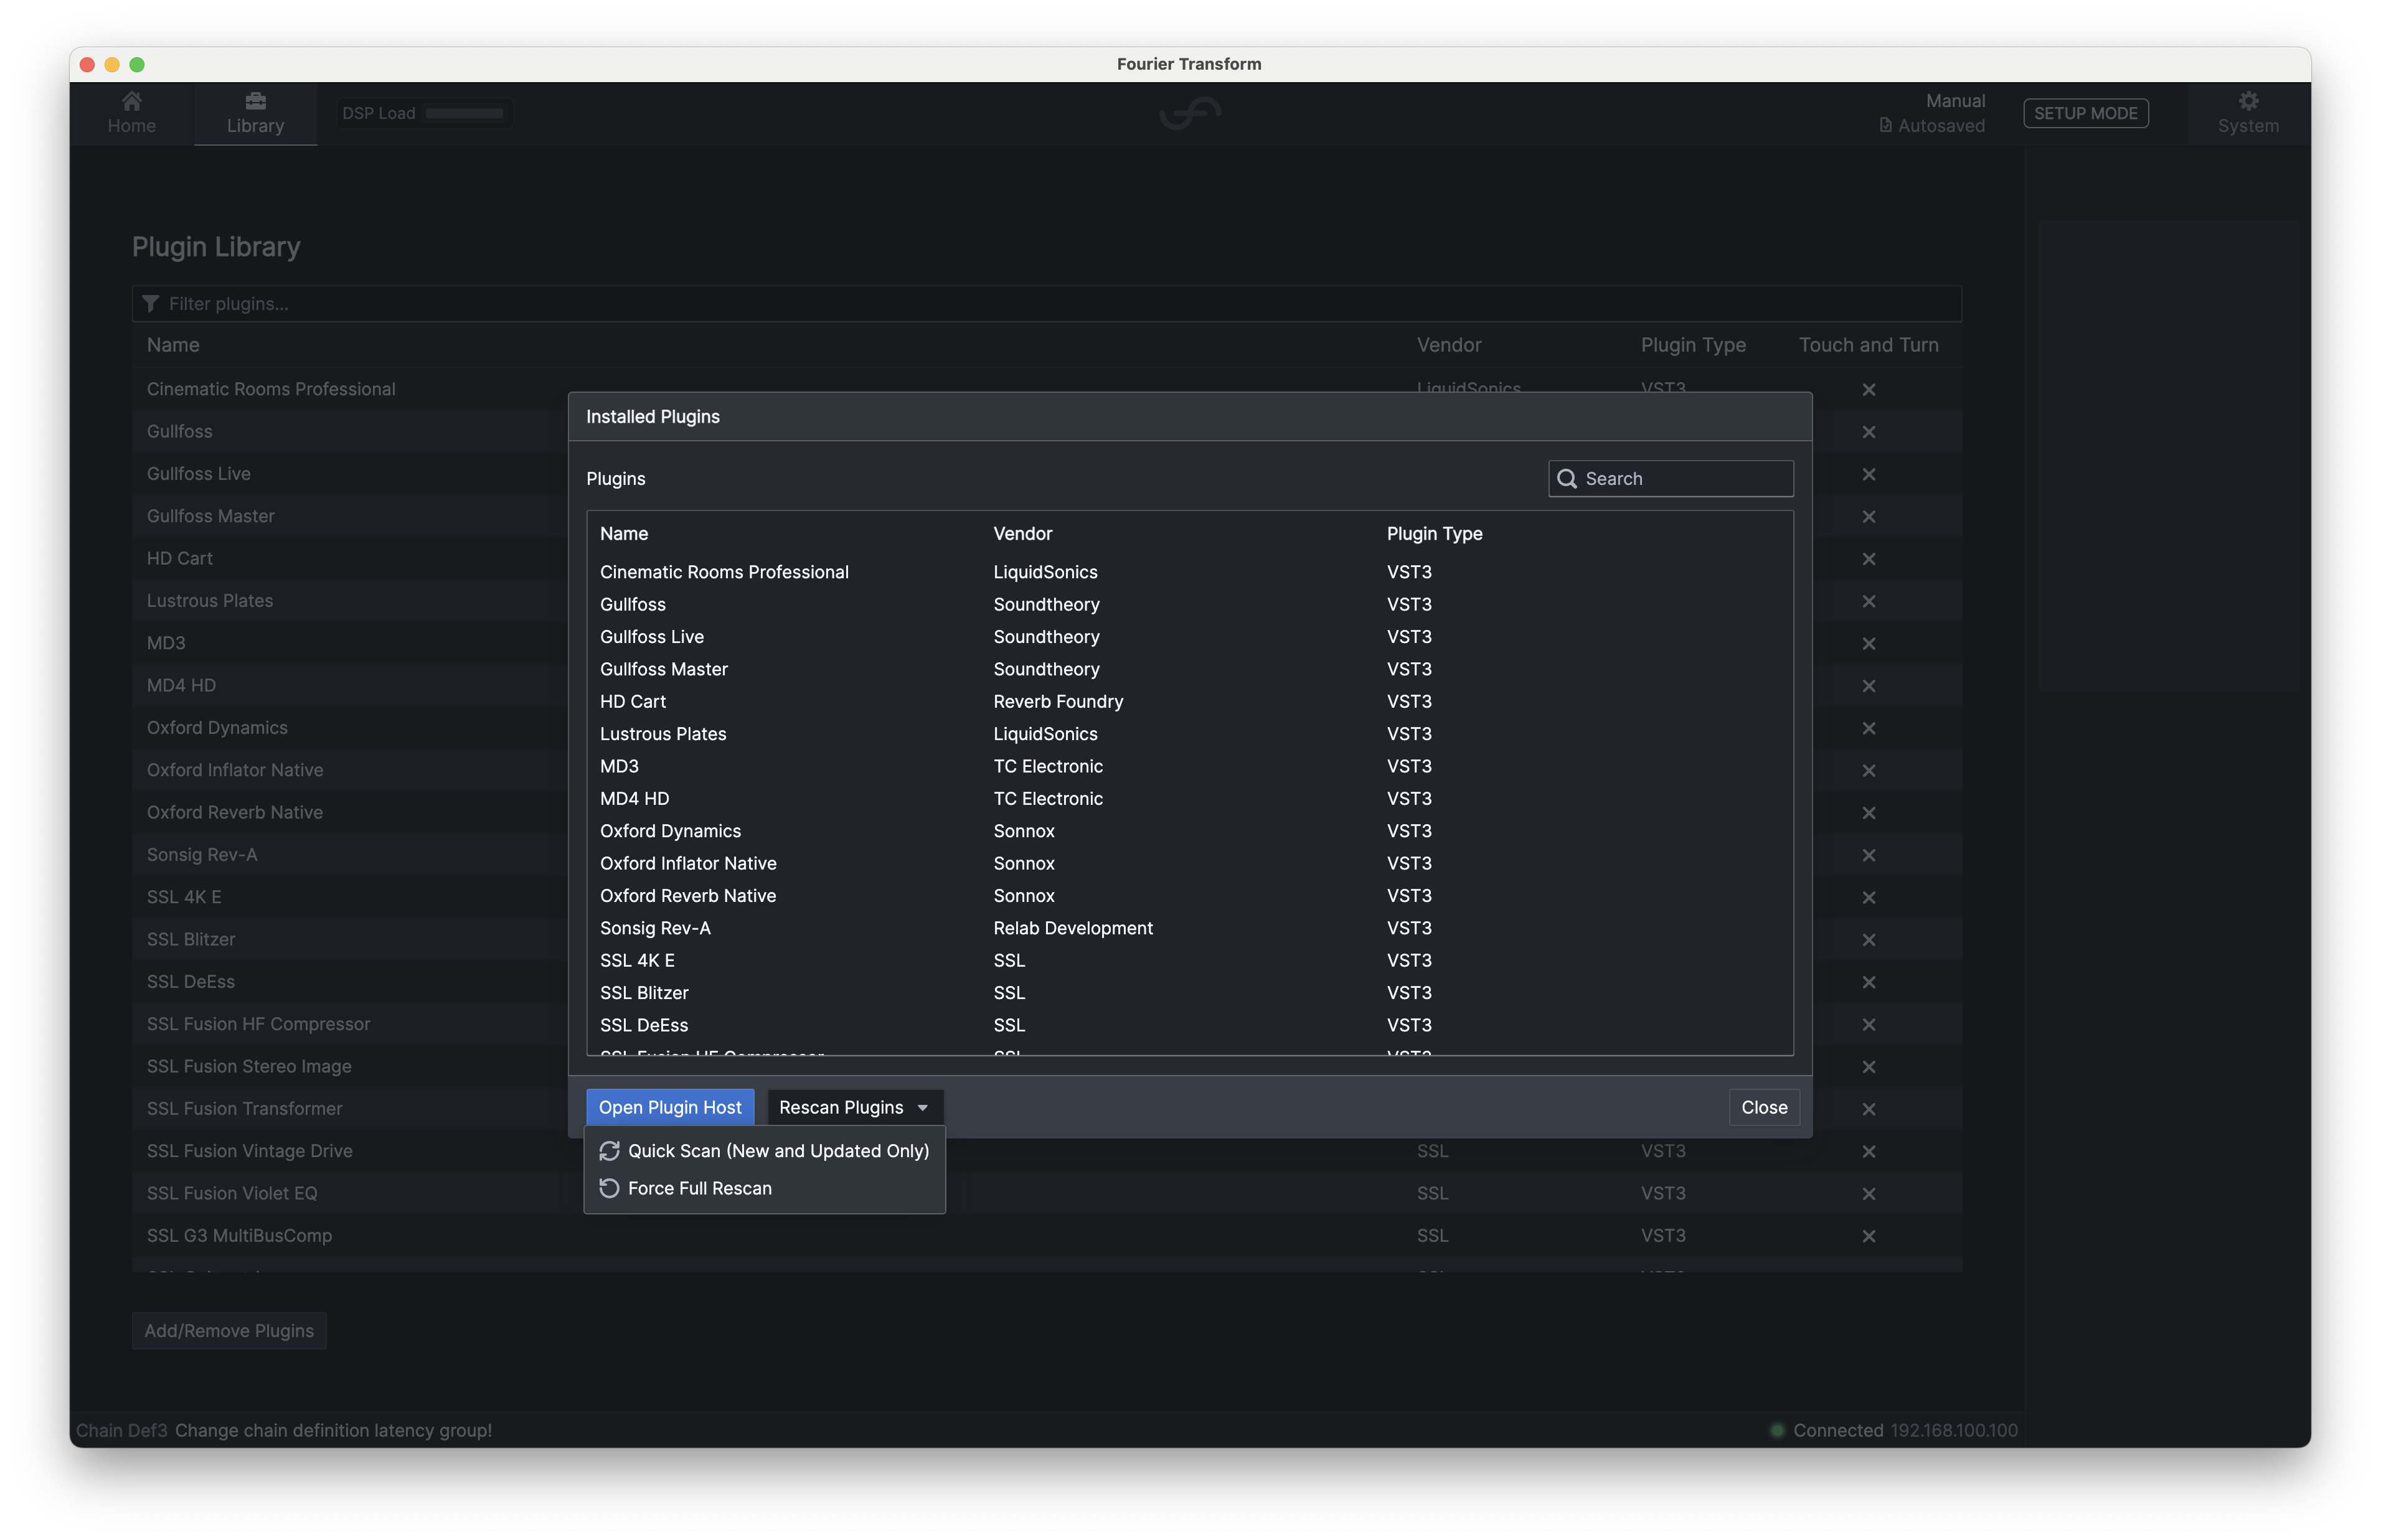The image size is (2381, 1540).
Task: Click the X in Gullfoss Live row
Action: pyautogui.click(x=1868, y=474)
